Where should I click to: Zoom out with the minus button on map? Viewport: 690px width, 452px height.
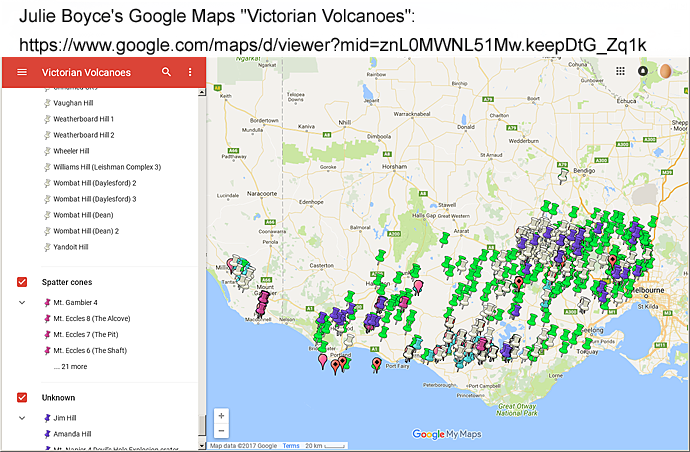221,430
